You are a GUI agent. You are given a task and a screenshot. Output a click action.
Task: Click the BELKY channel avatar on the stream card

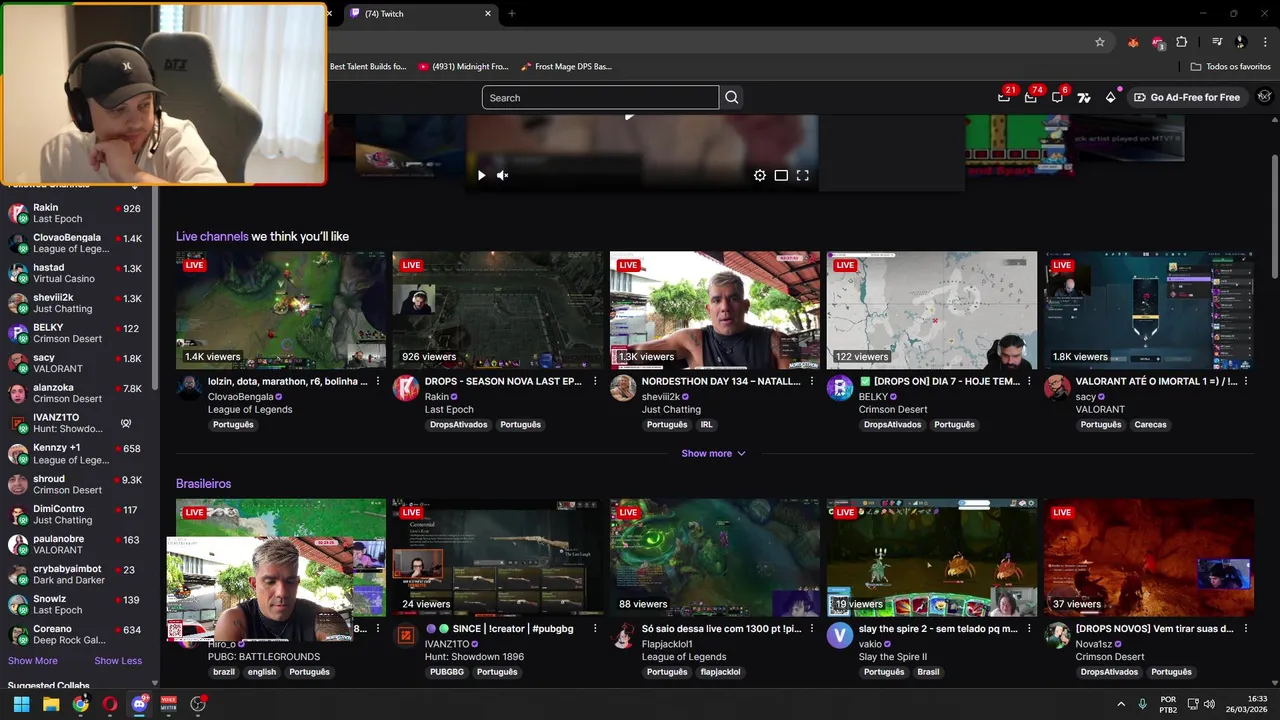(x=840, y=388)
